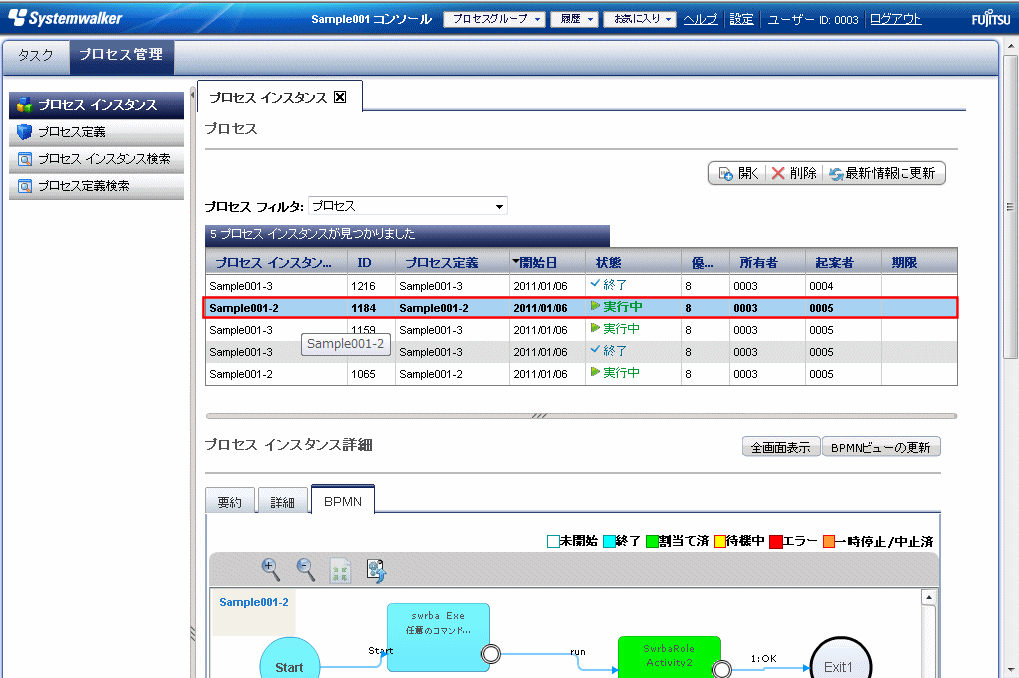This screenshot has height=678, width=1019.
Task: Select the highlighted row with ID 1184
Action: click(x=581, y=308)
